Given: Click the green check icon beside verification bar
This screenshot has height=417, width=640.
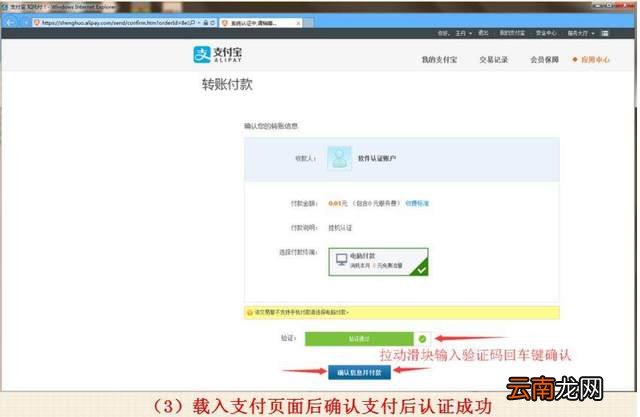Looking at the screenshot, I should [x=422, y=339].
